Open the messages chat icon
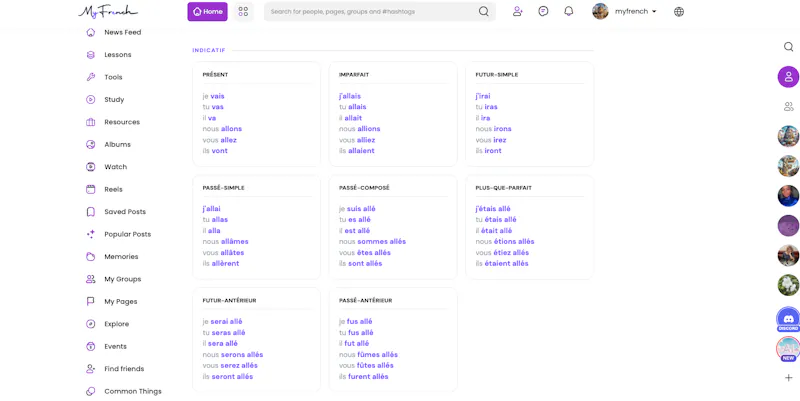Screen dimensions: 800x401 click(x=543, y=11)
